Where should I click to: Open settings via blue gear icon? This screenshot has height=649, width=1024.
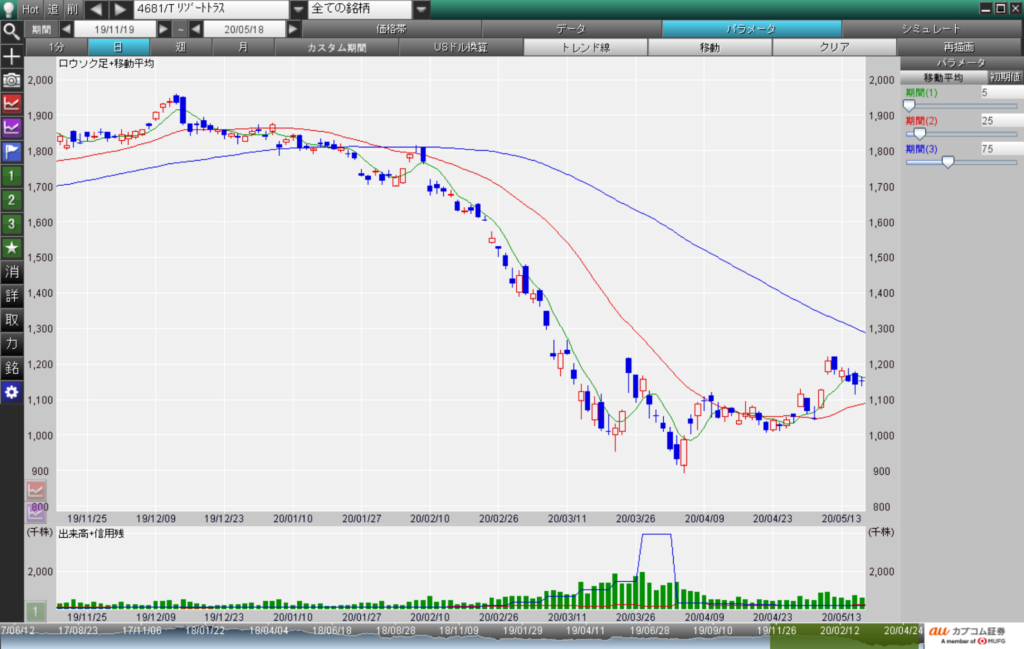(12, 391)
